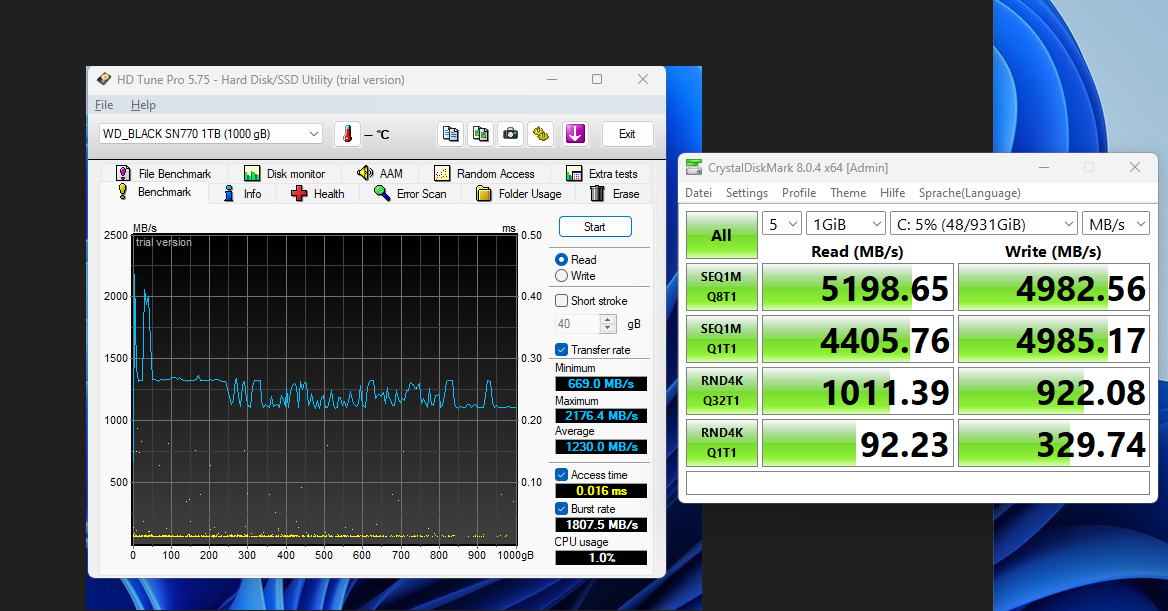The width and height of the screenshot is (1168, 611).
Task: Click the 329.74 write result
Action: click(1054, 443)
